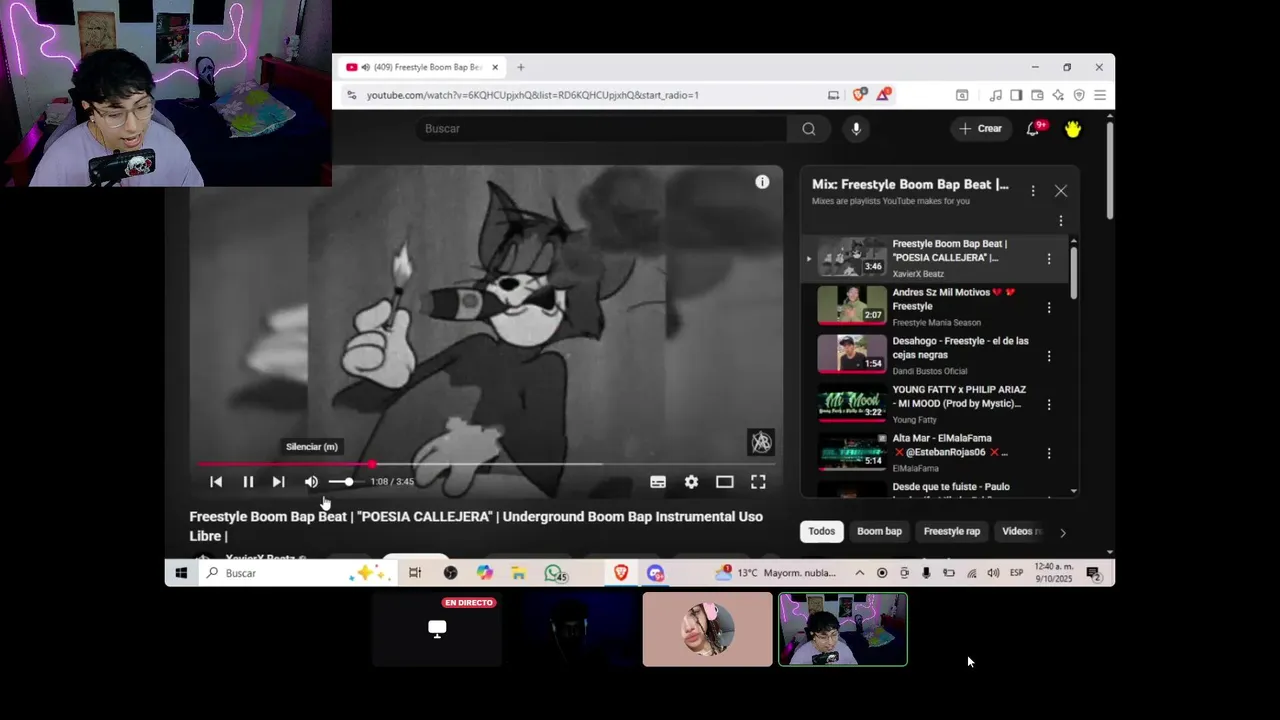Open Brave Leo AI sparkle icon
Image resolution: width=1280 pixels, height=720 pixels.
coord(1058,95)
